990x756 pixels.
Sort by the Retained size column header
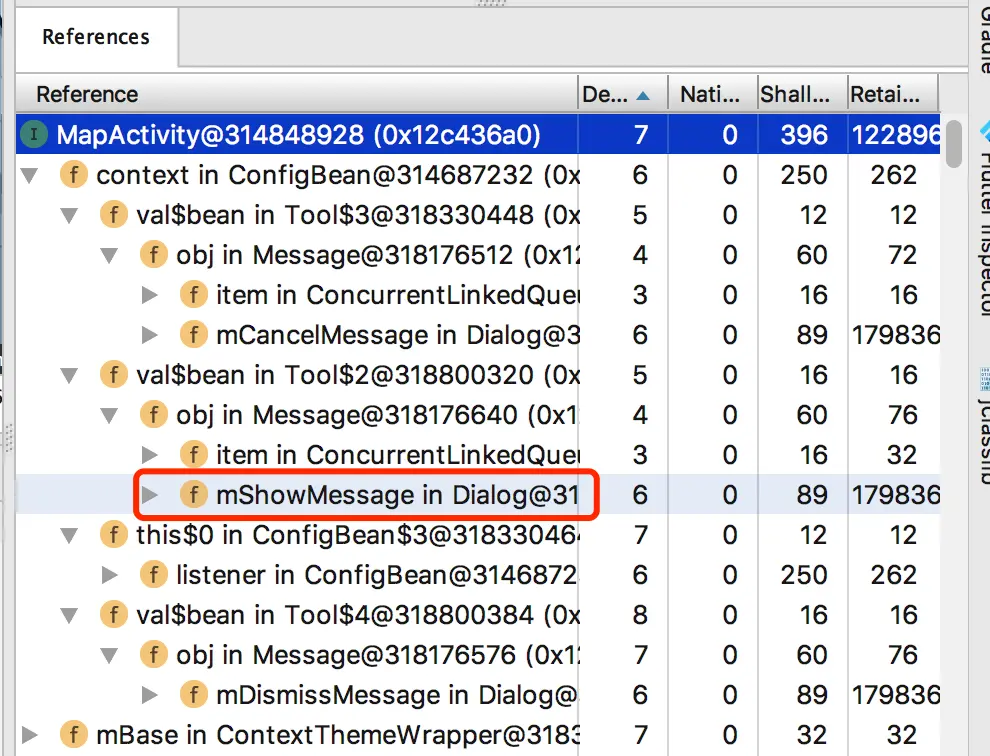coord(893,94)
